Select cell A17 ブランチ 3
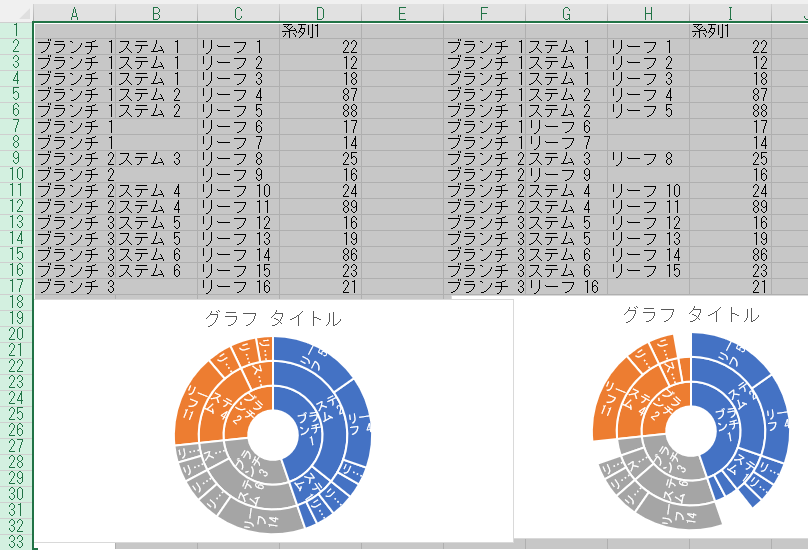This screenshot has height=550, width=808. pos(74,287)
